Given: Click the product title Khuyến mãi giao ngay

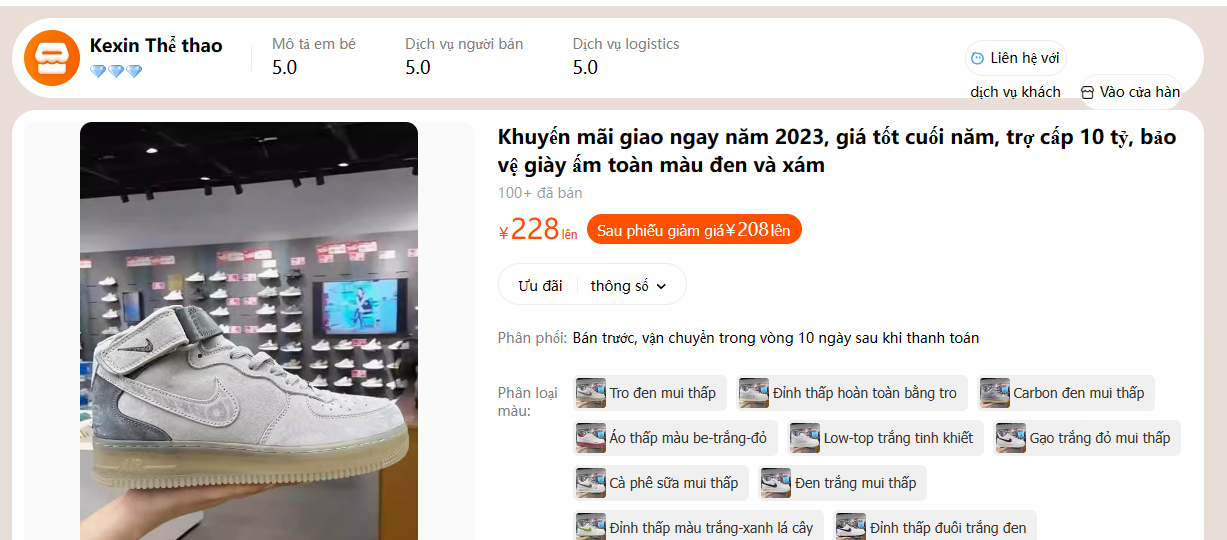Looking at the screenshot, I should pyautogui.click(x=837, y=151).
